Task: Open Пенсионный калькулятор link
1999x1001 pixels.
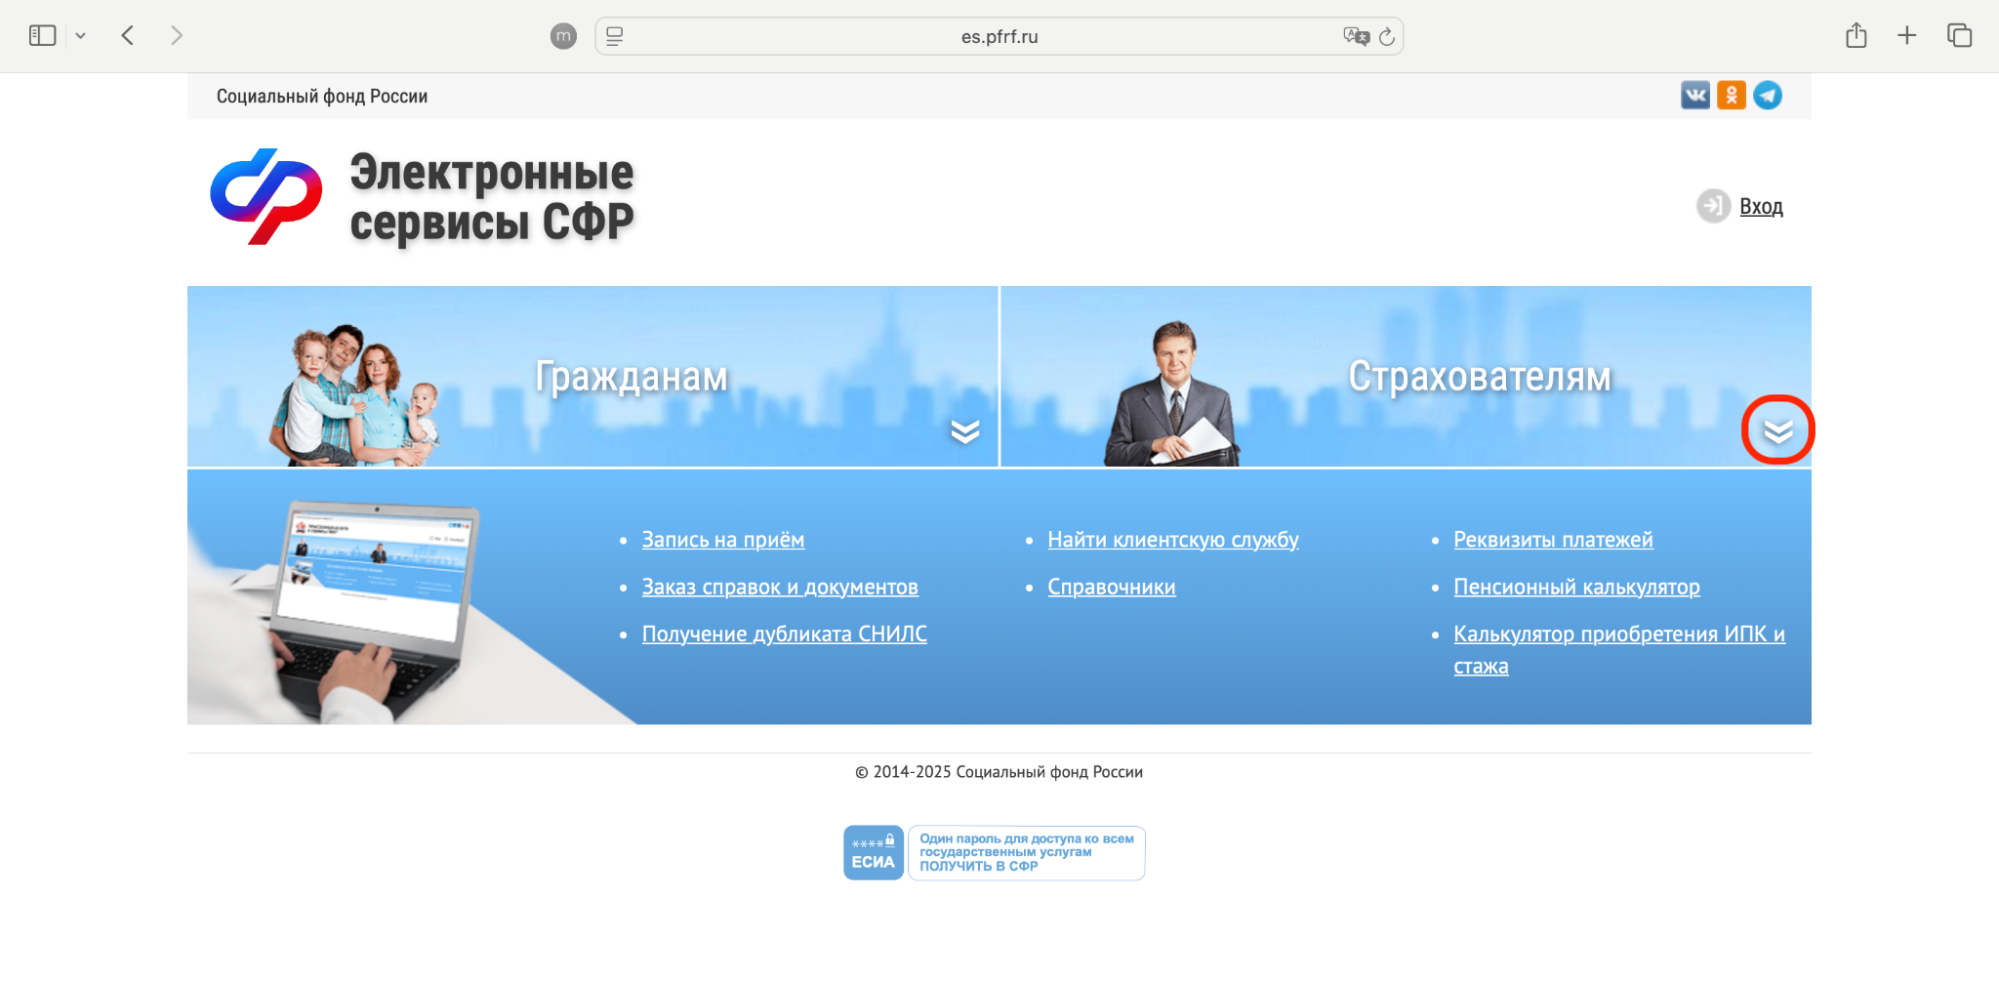Action: (1576, 587)
